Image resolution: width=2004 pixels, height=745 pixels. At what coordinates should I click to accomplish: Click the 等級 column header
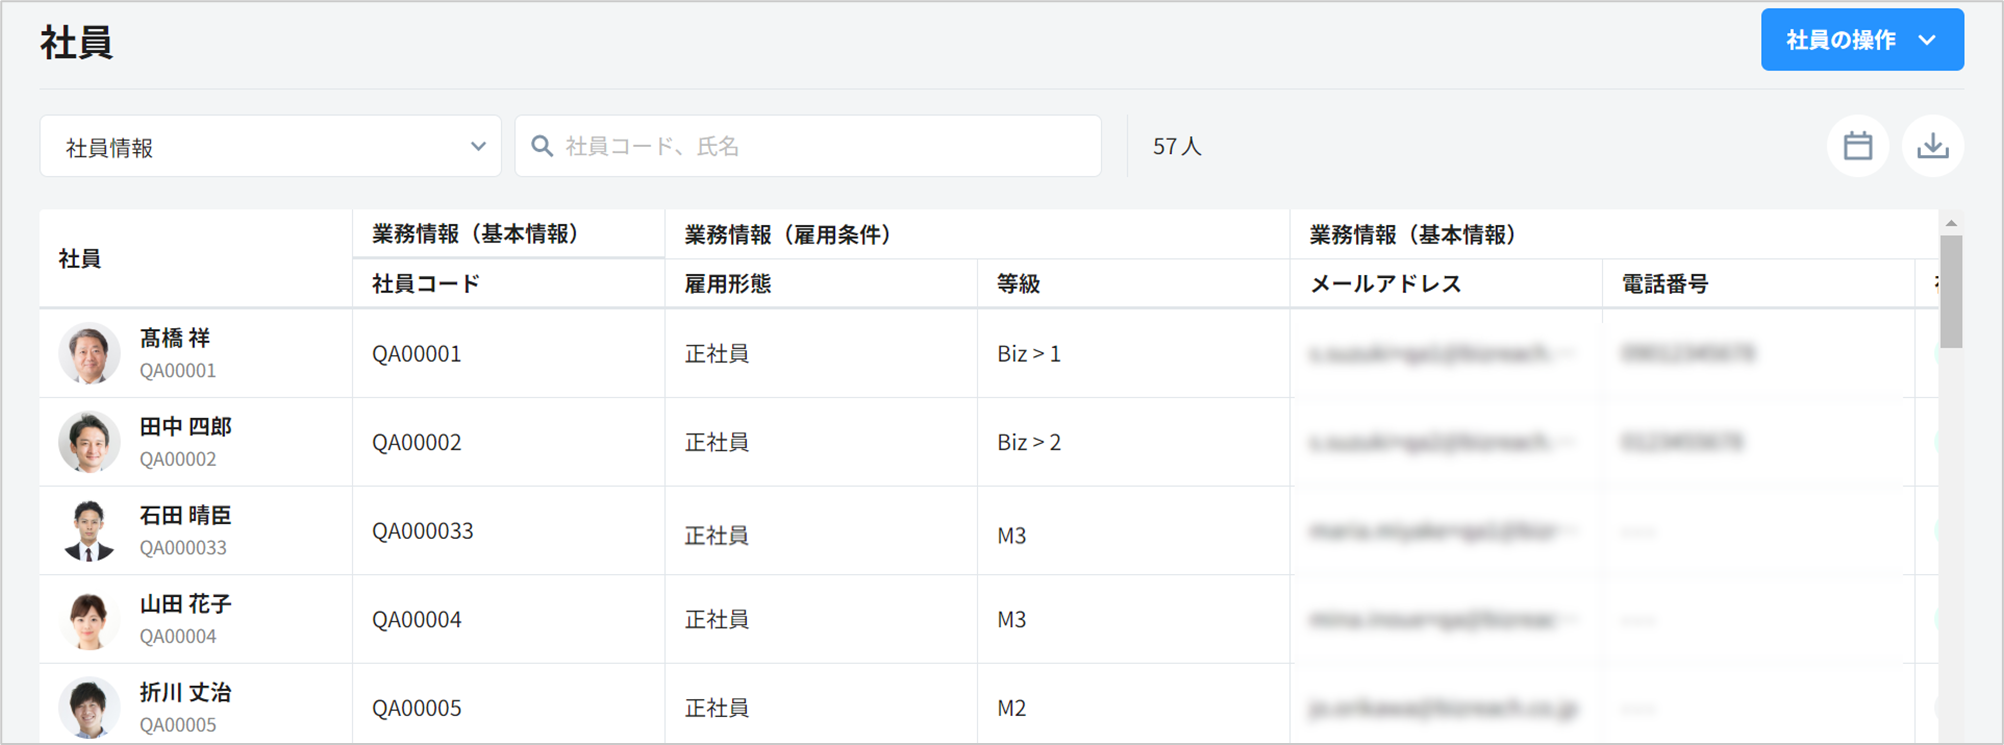click(1018, 284)
